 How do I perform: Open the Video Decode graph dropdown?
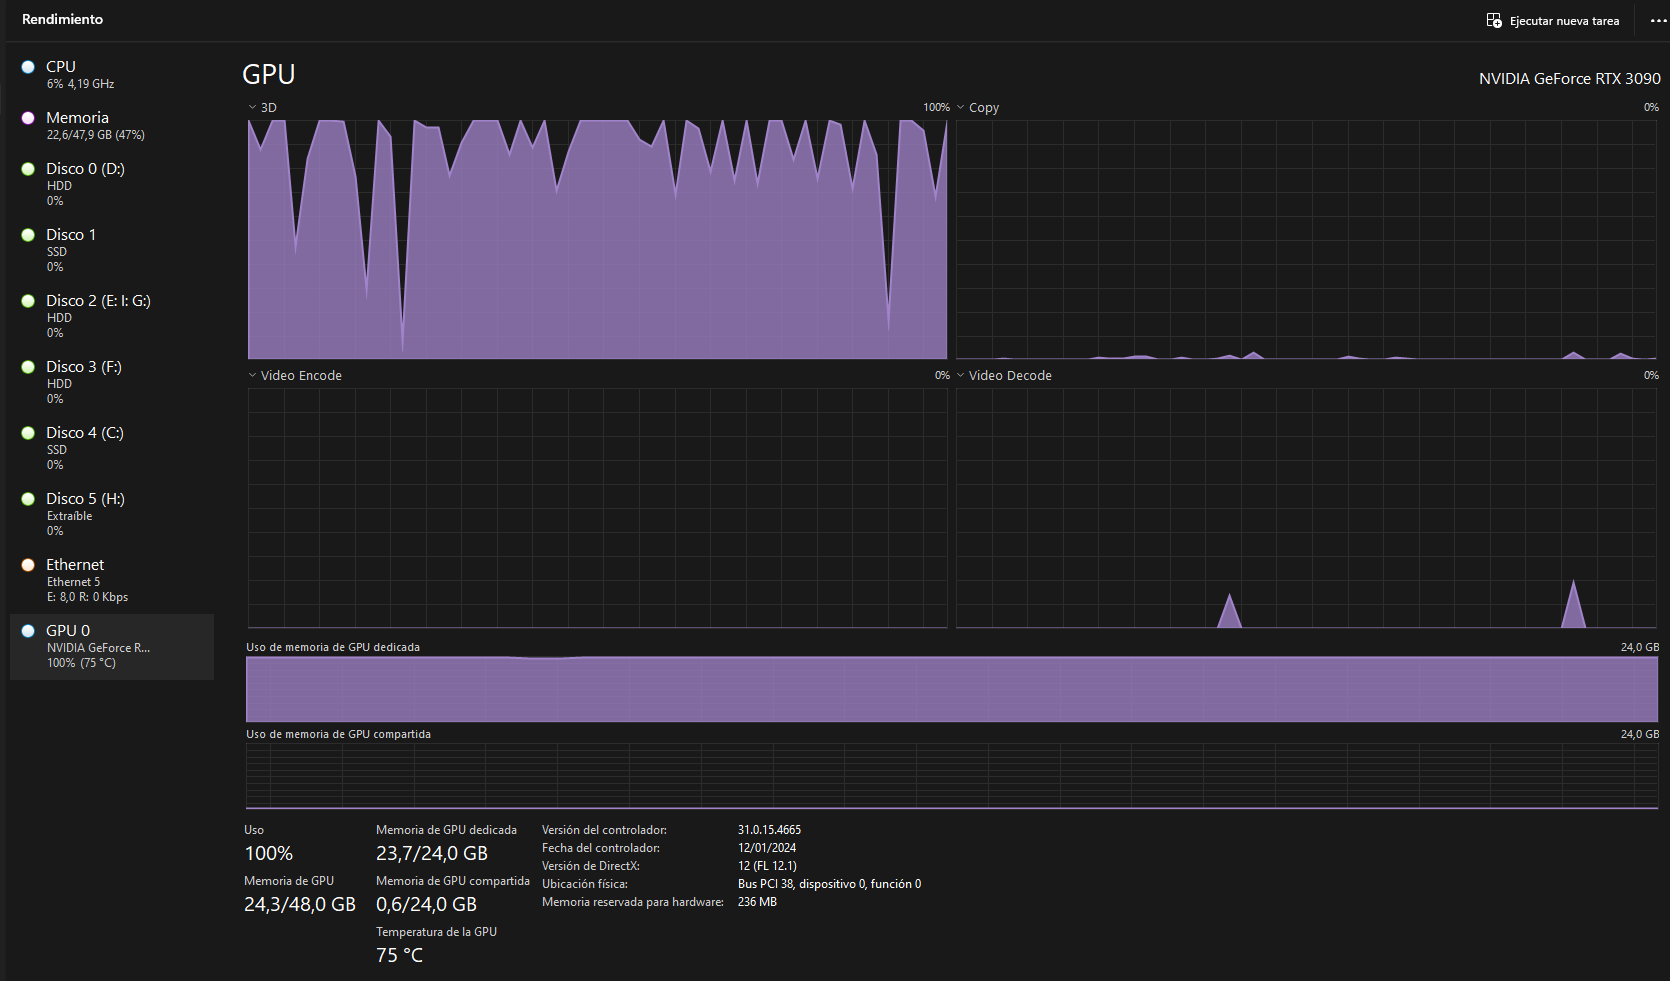click(961, 376)
